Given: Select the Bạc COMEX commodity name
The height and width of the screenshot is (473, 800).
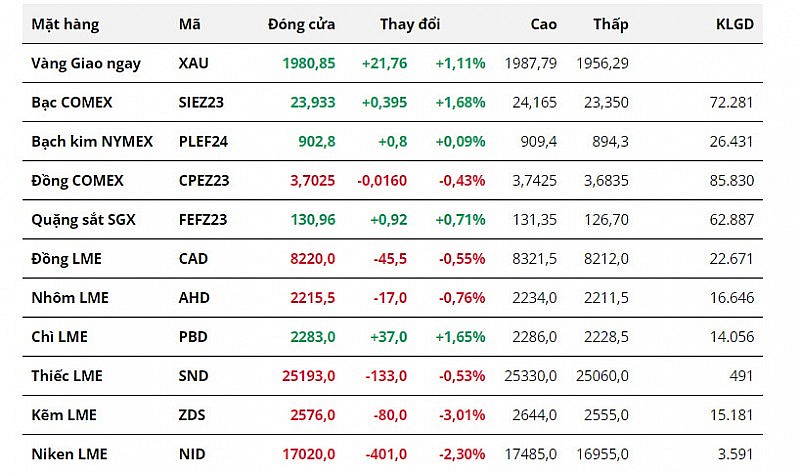Looking at the screenshot, I should [x=72, y=102].
